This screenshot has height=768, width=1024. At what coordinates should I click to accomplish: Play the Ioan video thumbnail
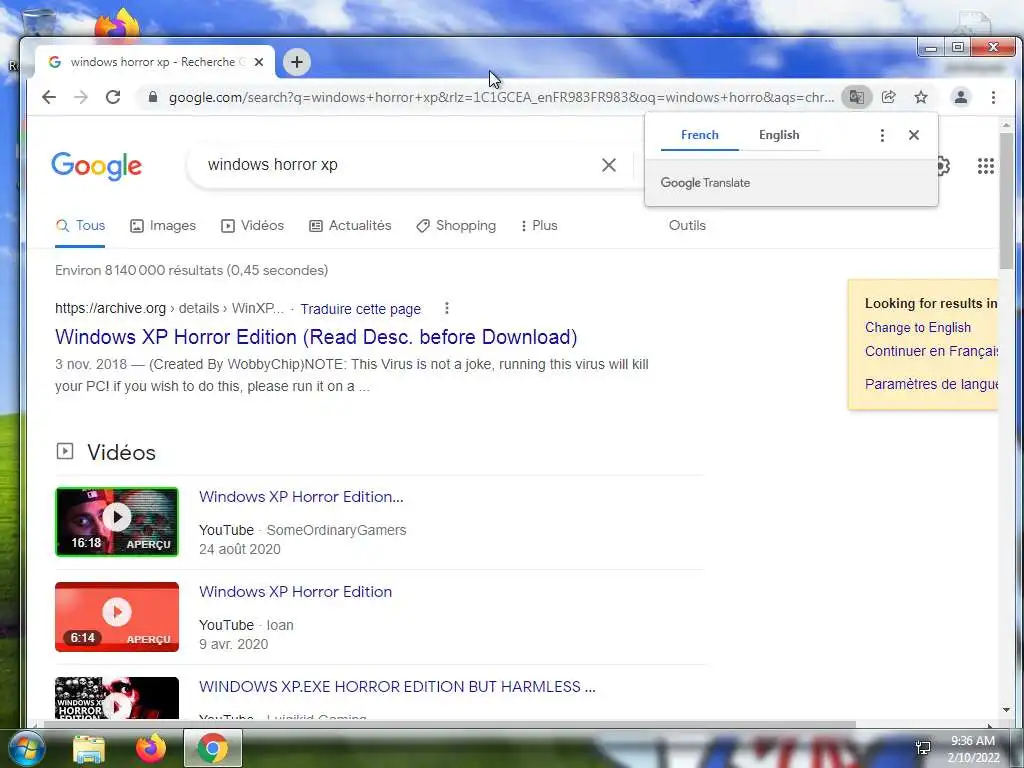pyautogui.click(x=117, y=617)
